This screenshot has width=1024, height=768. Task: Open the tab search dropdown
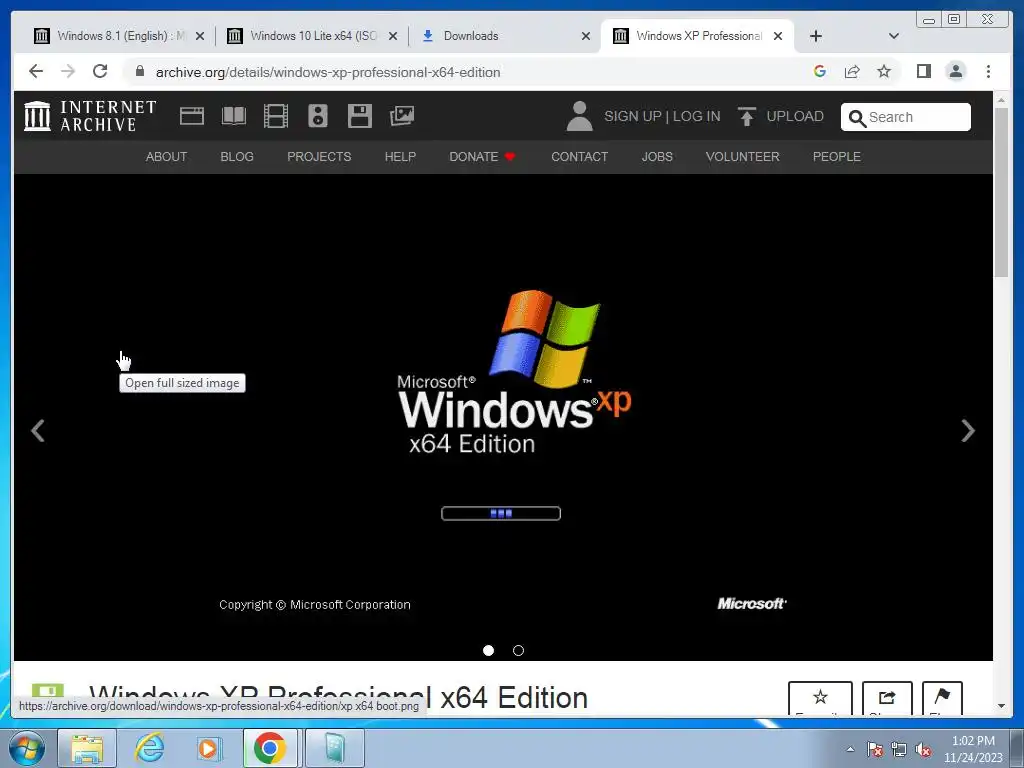point(894,36)
